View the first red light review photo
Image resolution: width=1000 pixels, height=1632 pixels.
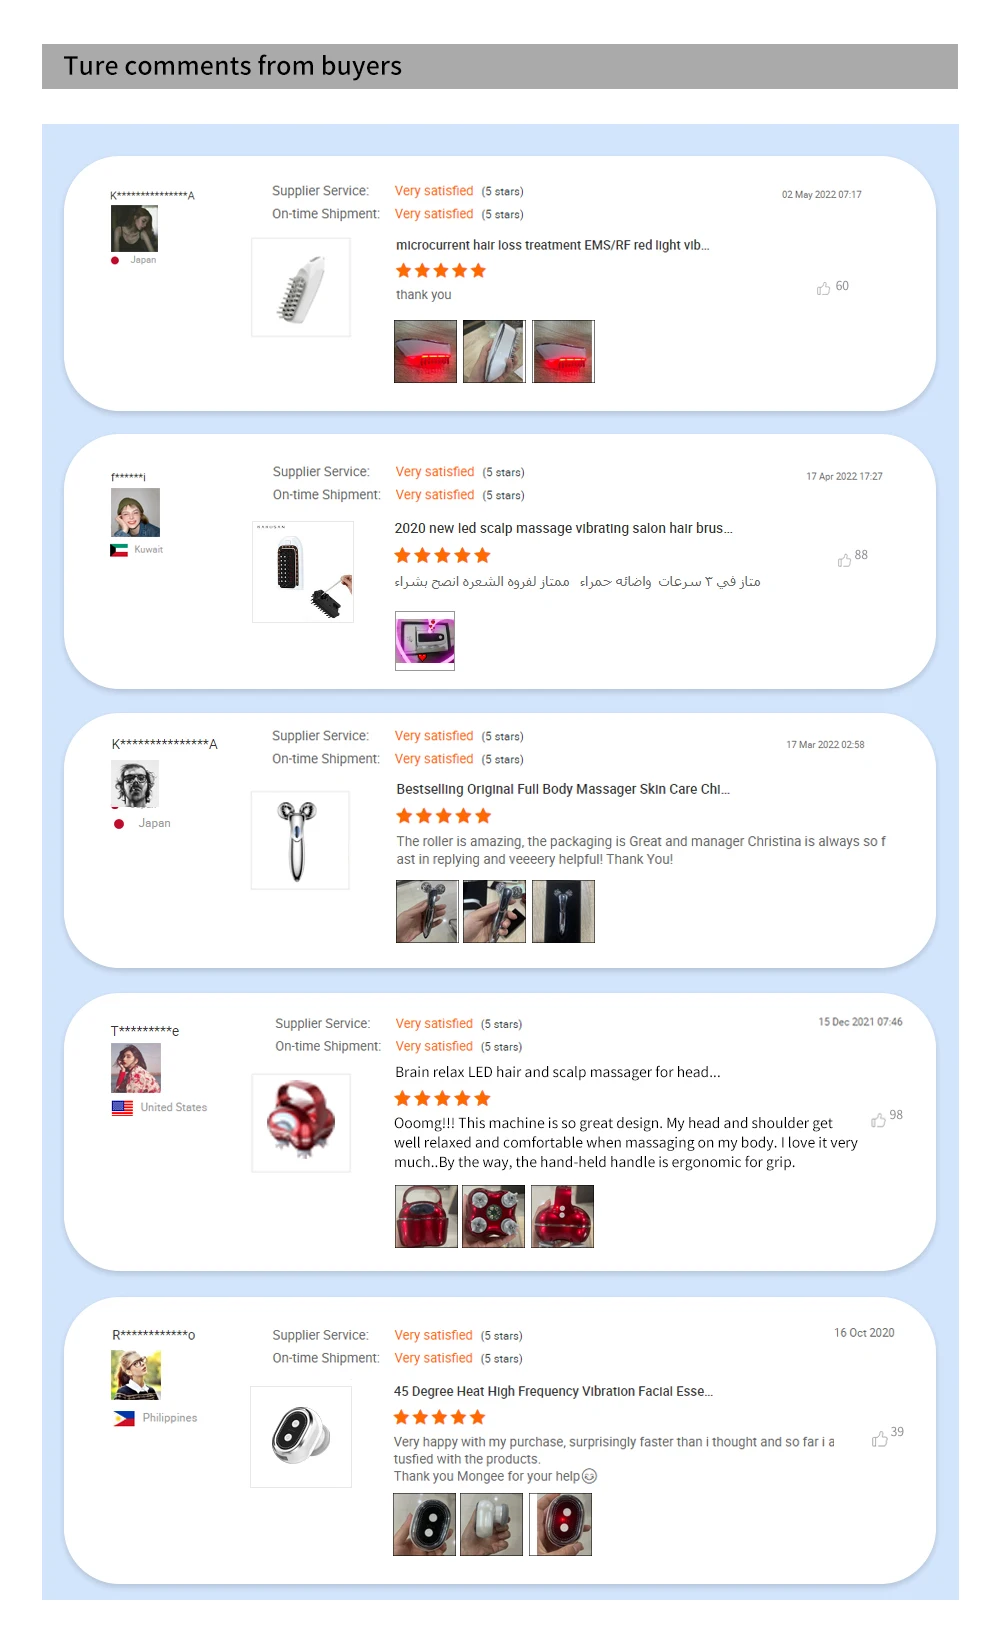click(x=425, y=351)
